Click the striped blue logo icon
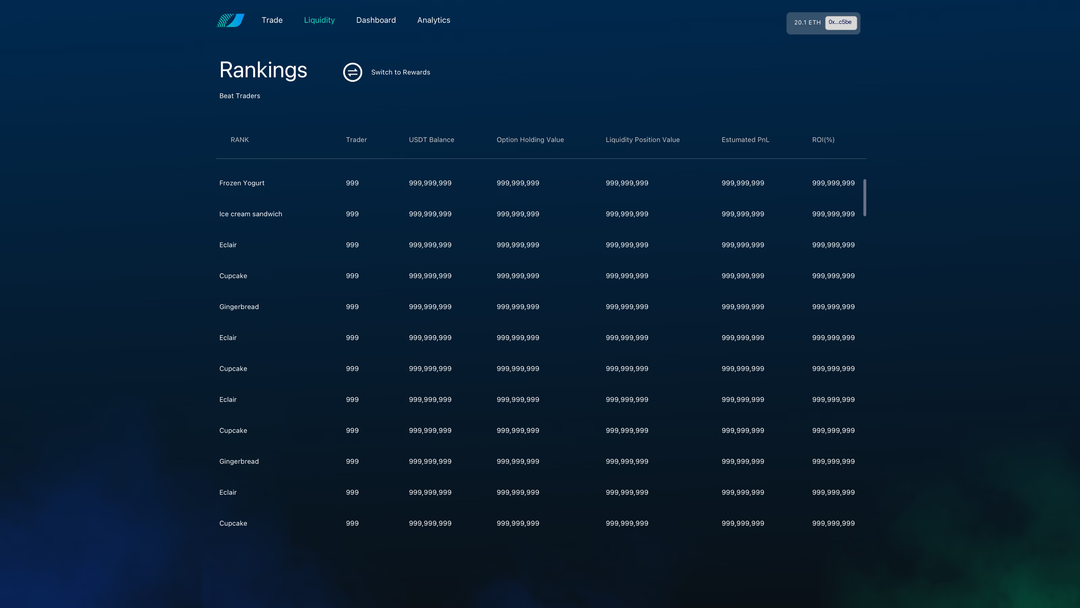Screen dimensions: 1080x608 pyautogui.click(x=231, y=21)
